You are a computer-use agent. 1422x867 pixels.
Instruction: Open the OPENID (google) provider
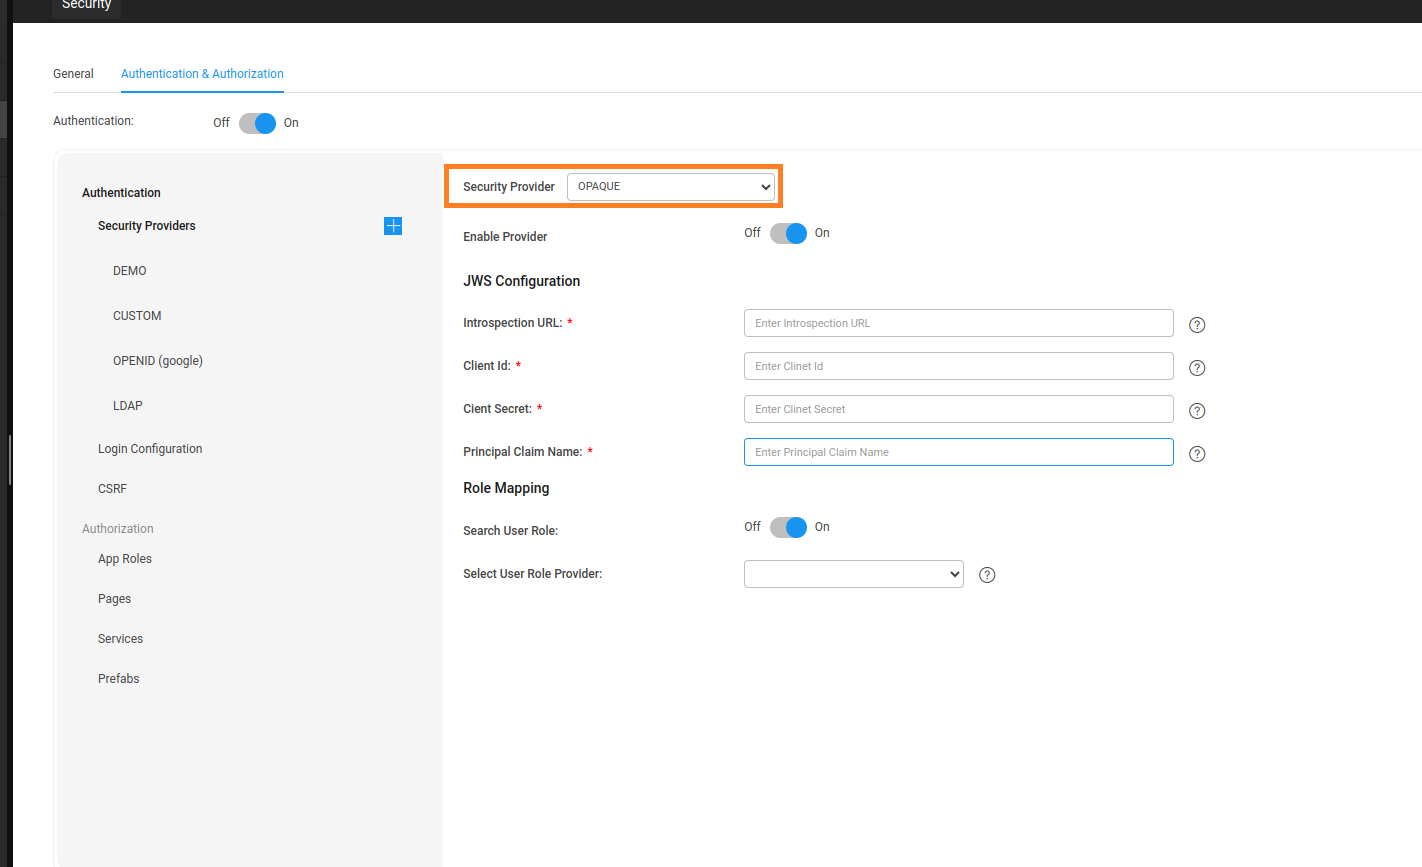(158, 361)
